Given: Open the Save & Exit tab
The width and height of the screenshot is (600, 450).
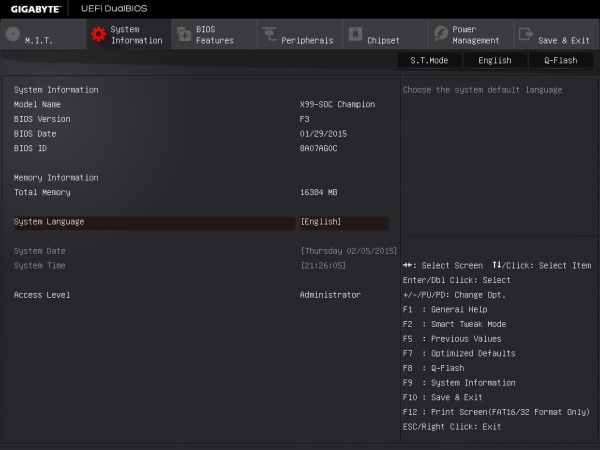Looking at the screenshot, I should click(x=557, y=34).
